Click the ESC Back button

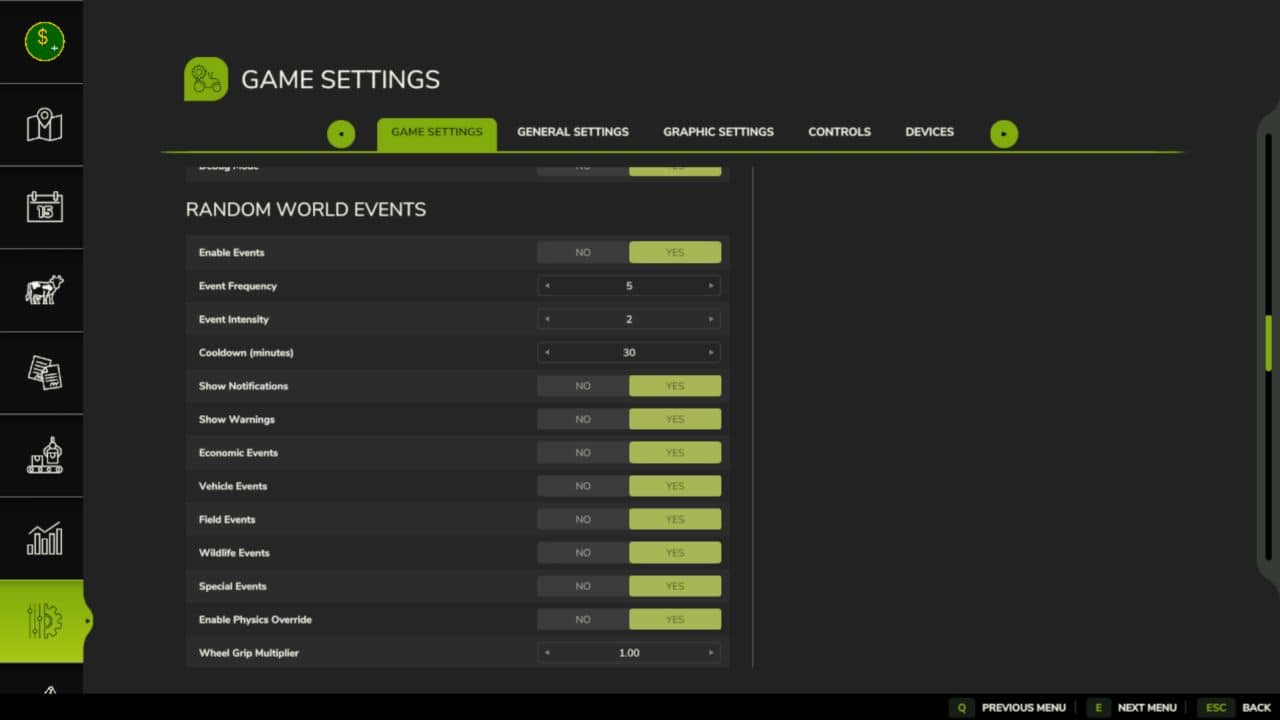tap(1235, 707)
